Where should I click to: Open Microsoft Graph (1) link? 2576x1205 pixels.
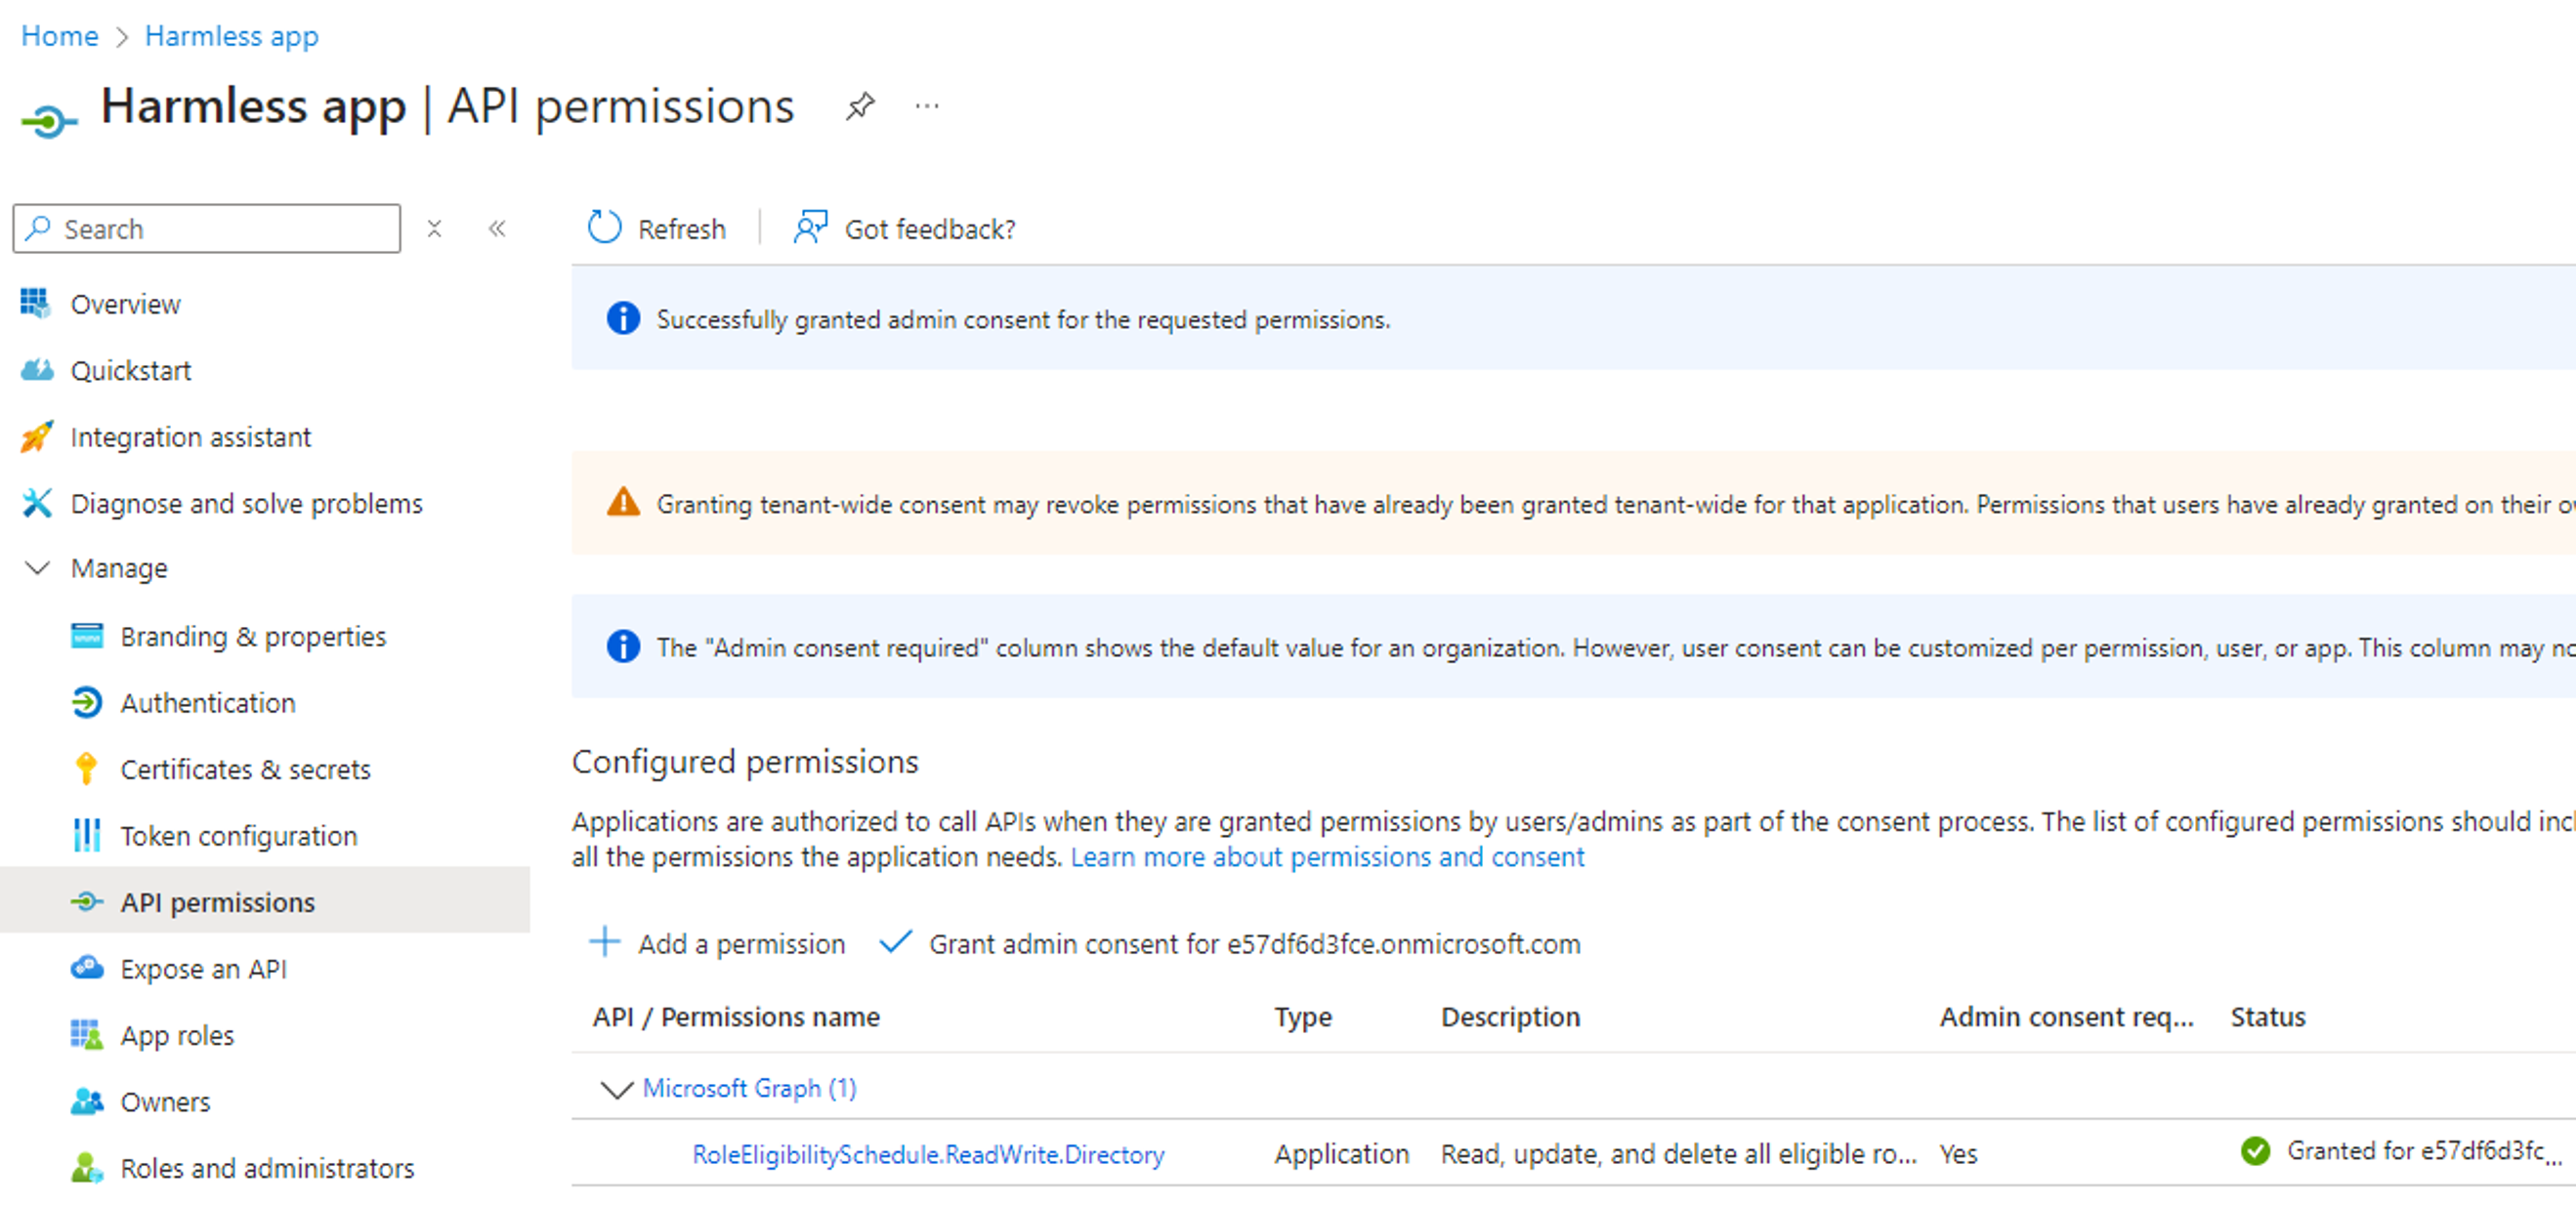749,1088
